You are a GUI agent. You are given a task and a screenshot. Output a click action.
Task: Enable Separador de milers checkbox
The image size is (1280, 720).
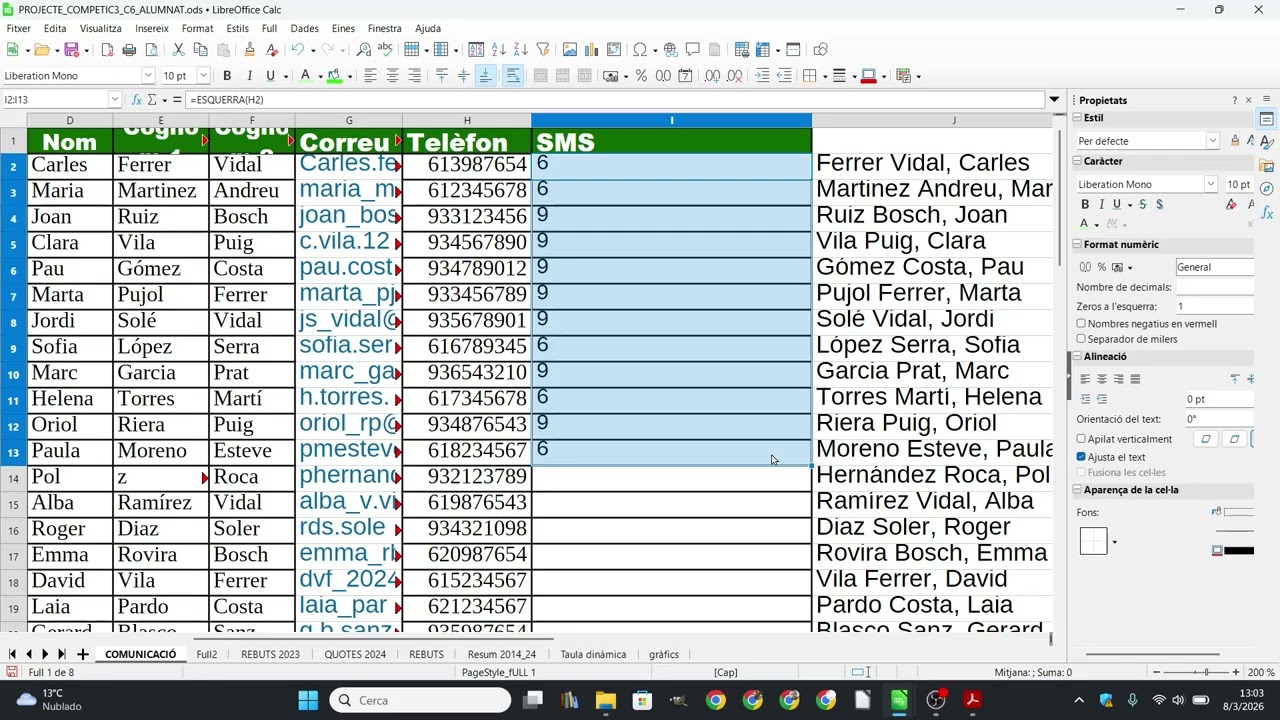tap(1081, 339)
